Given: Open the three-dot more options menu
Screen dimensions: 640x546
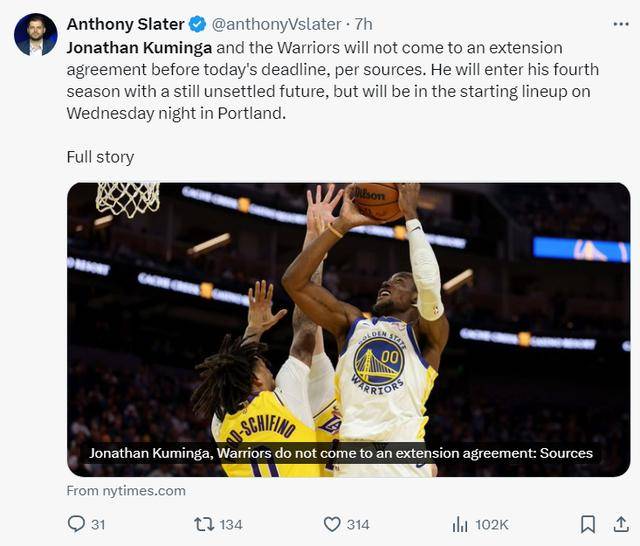Looking at the screenshot, I should (620, 23).
